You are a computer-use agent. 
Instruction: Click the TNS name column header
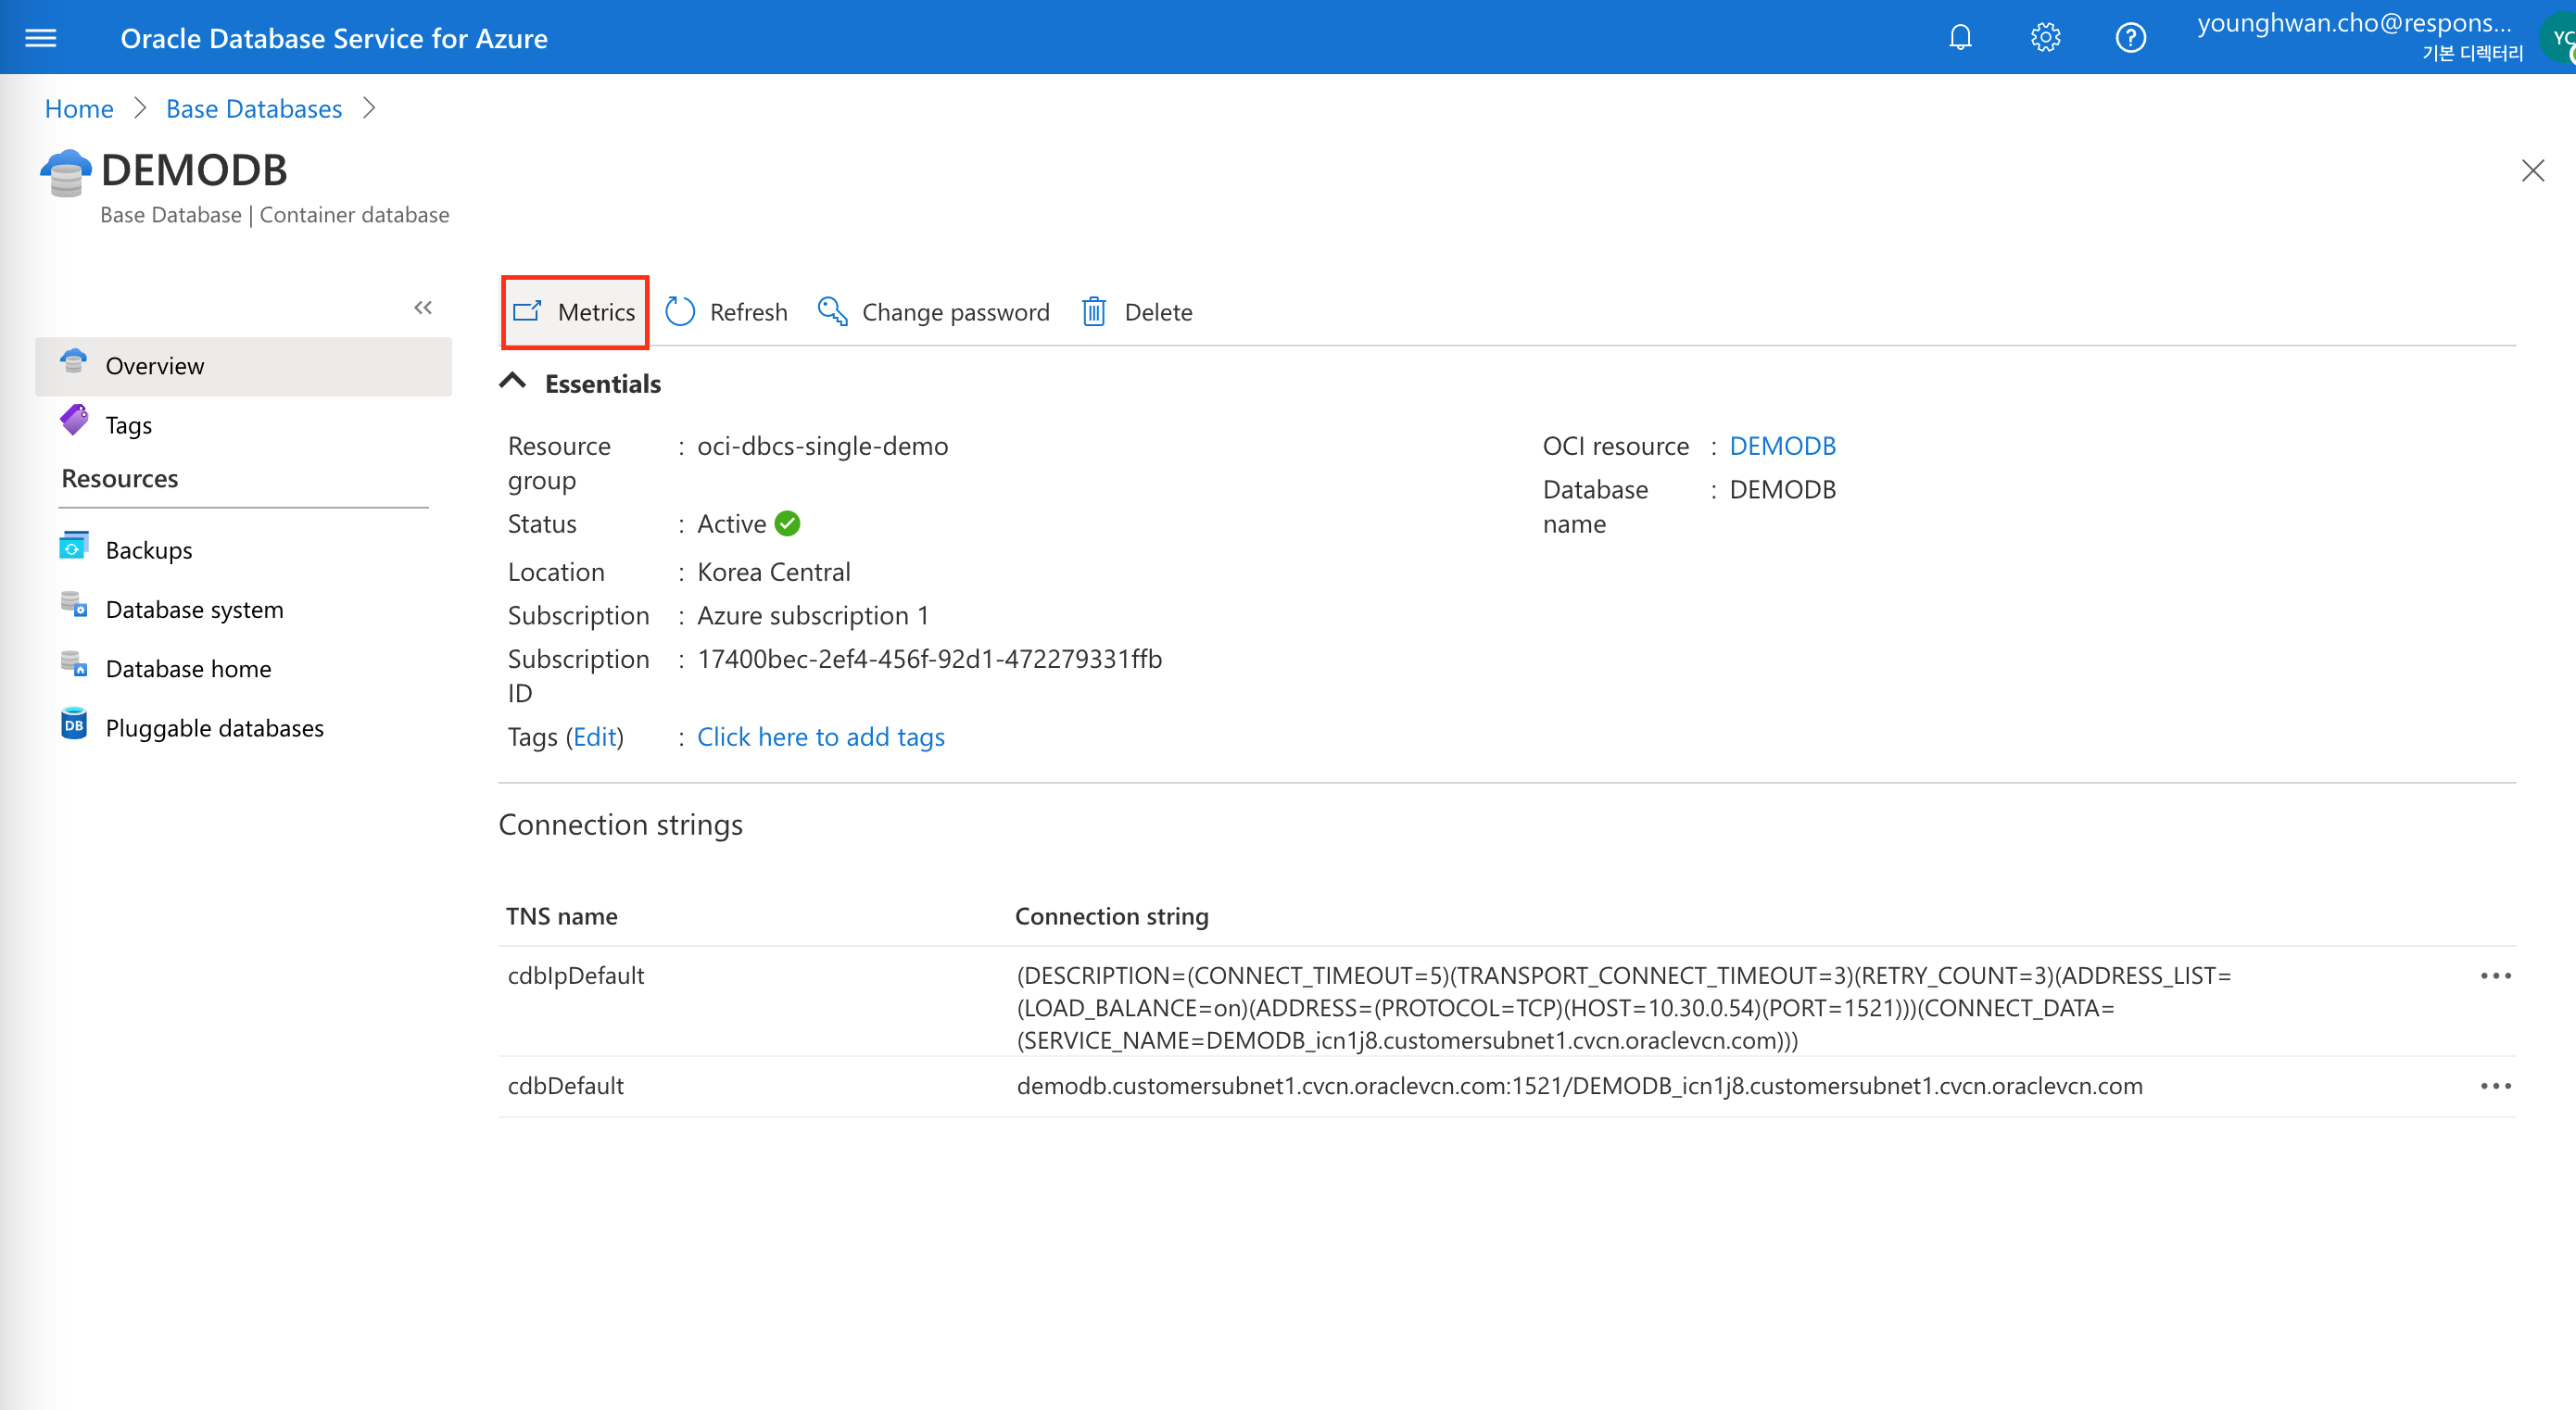click(561, 916)
